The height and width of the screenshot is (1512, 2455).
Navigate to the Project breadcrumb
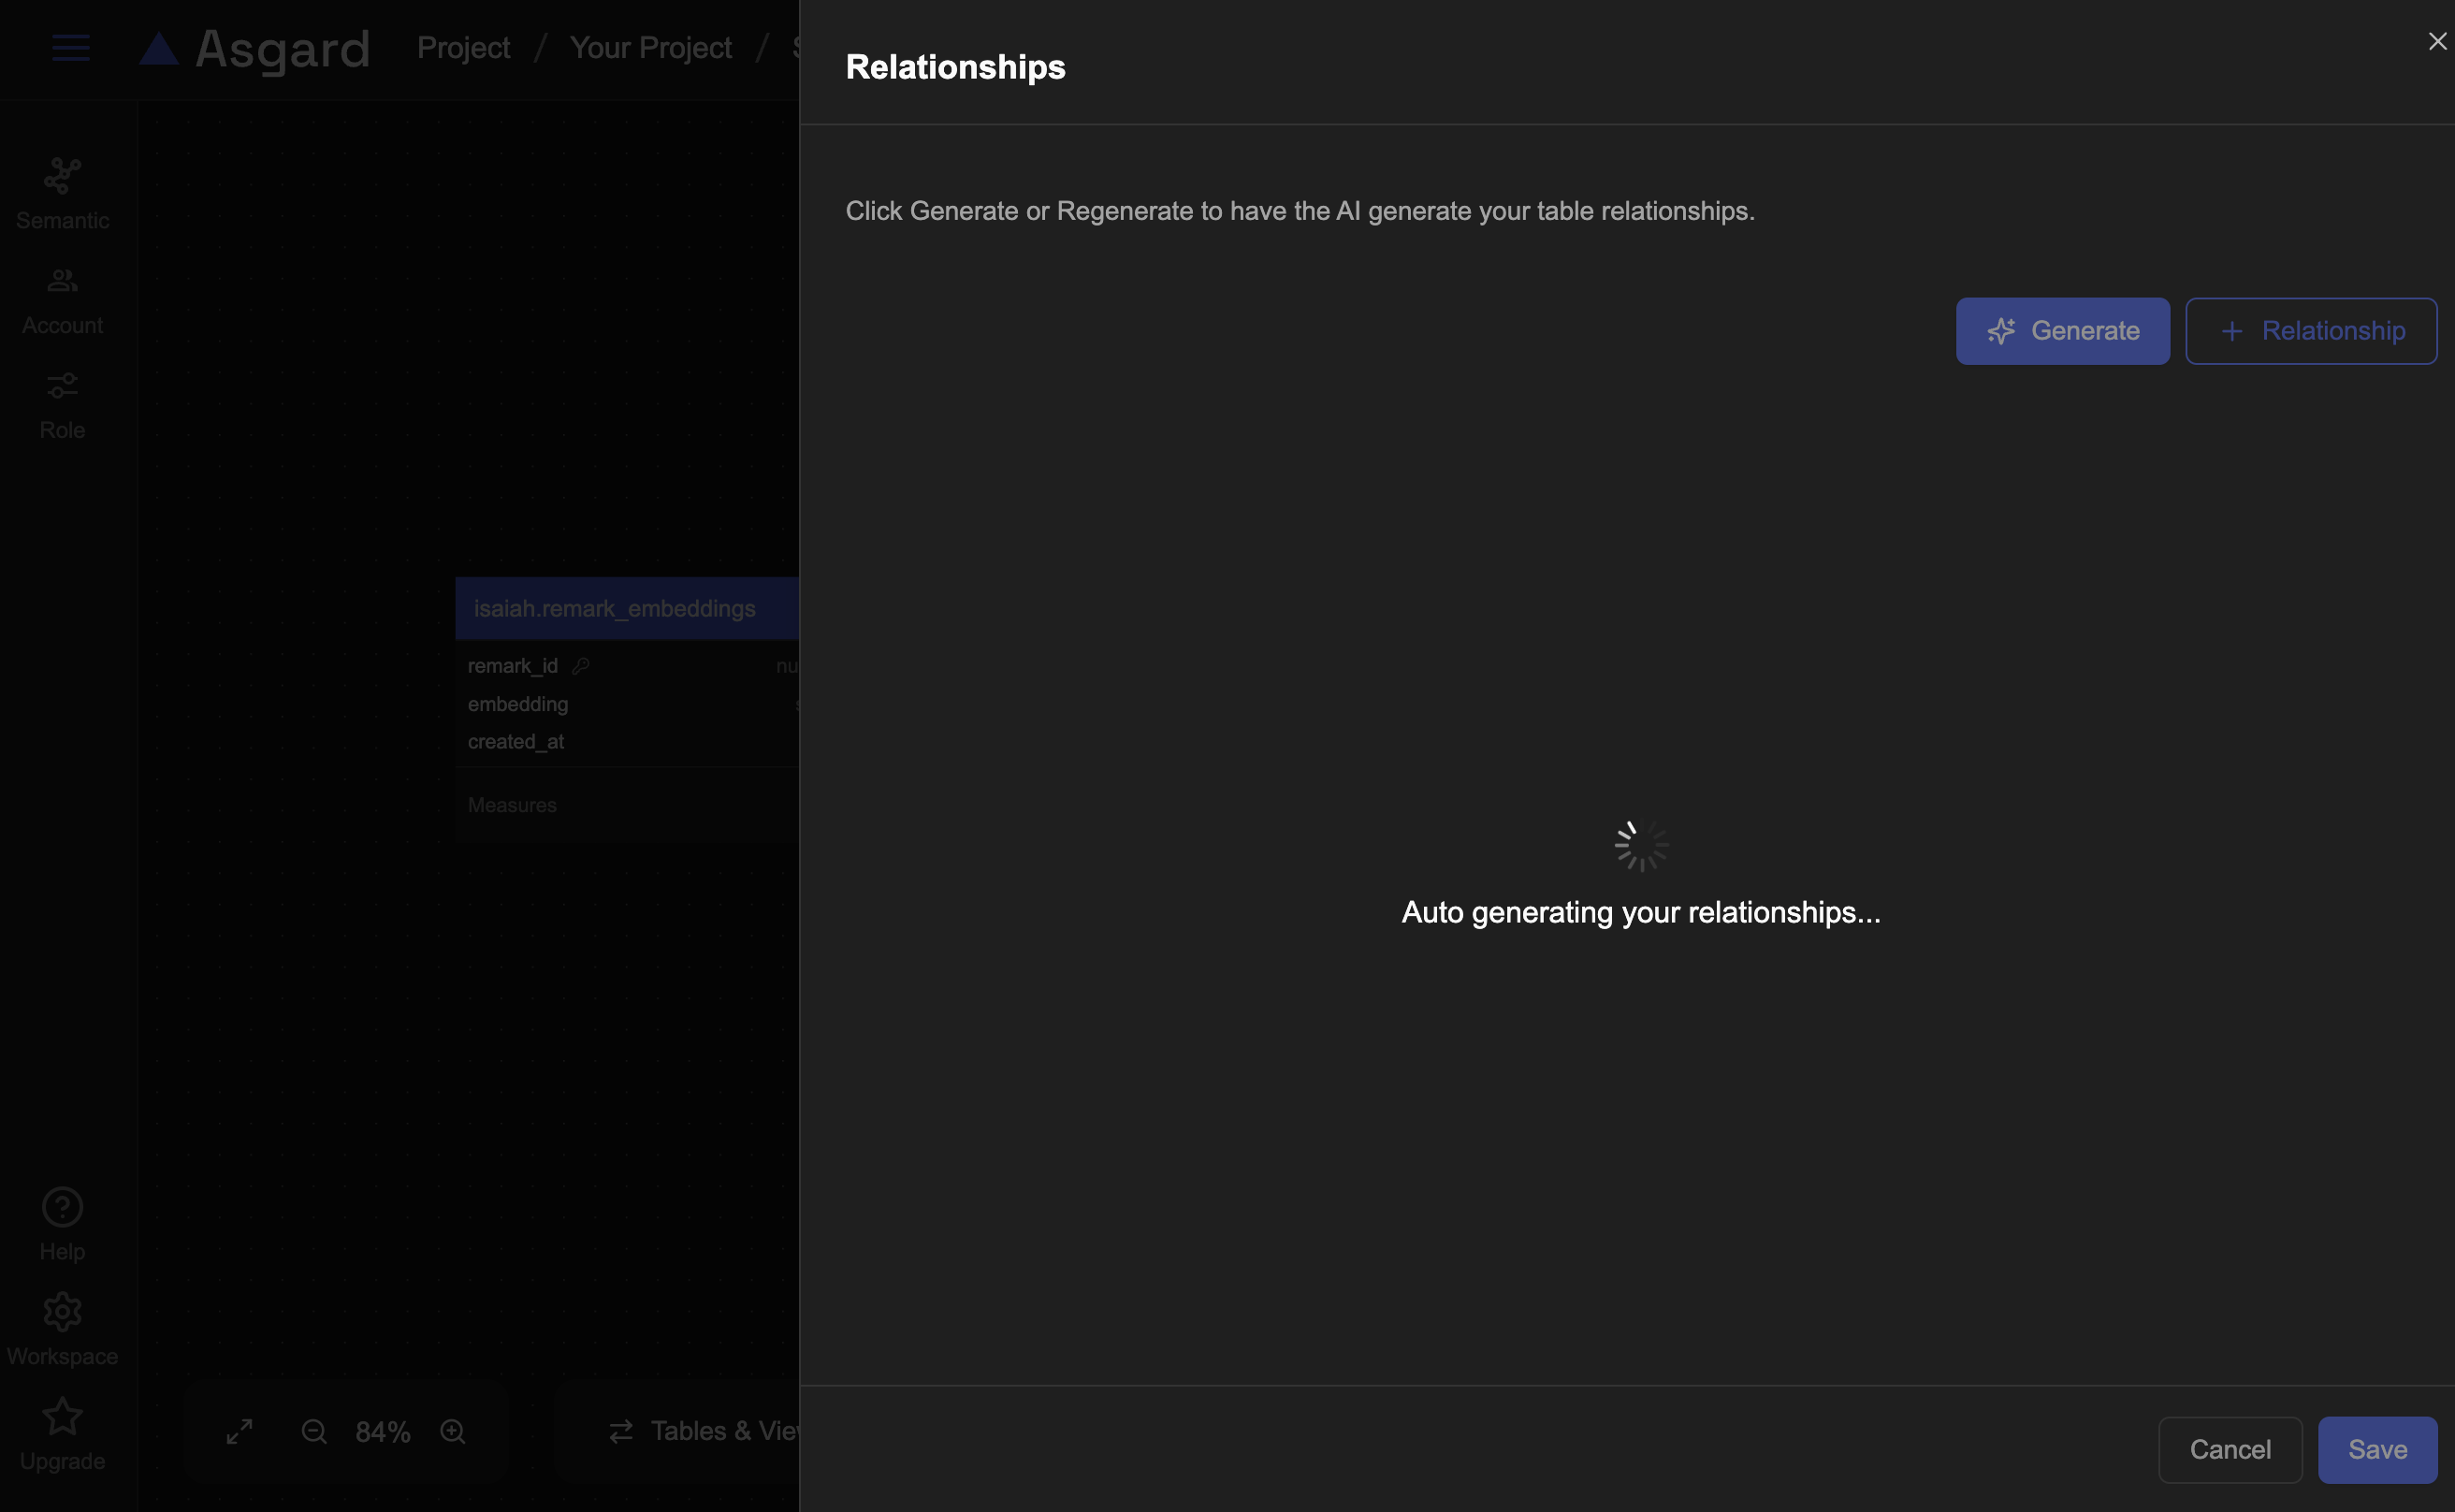click(x=463, y=47)
